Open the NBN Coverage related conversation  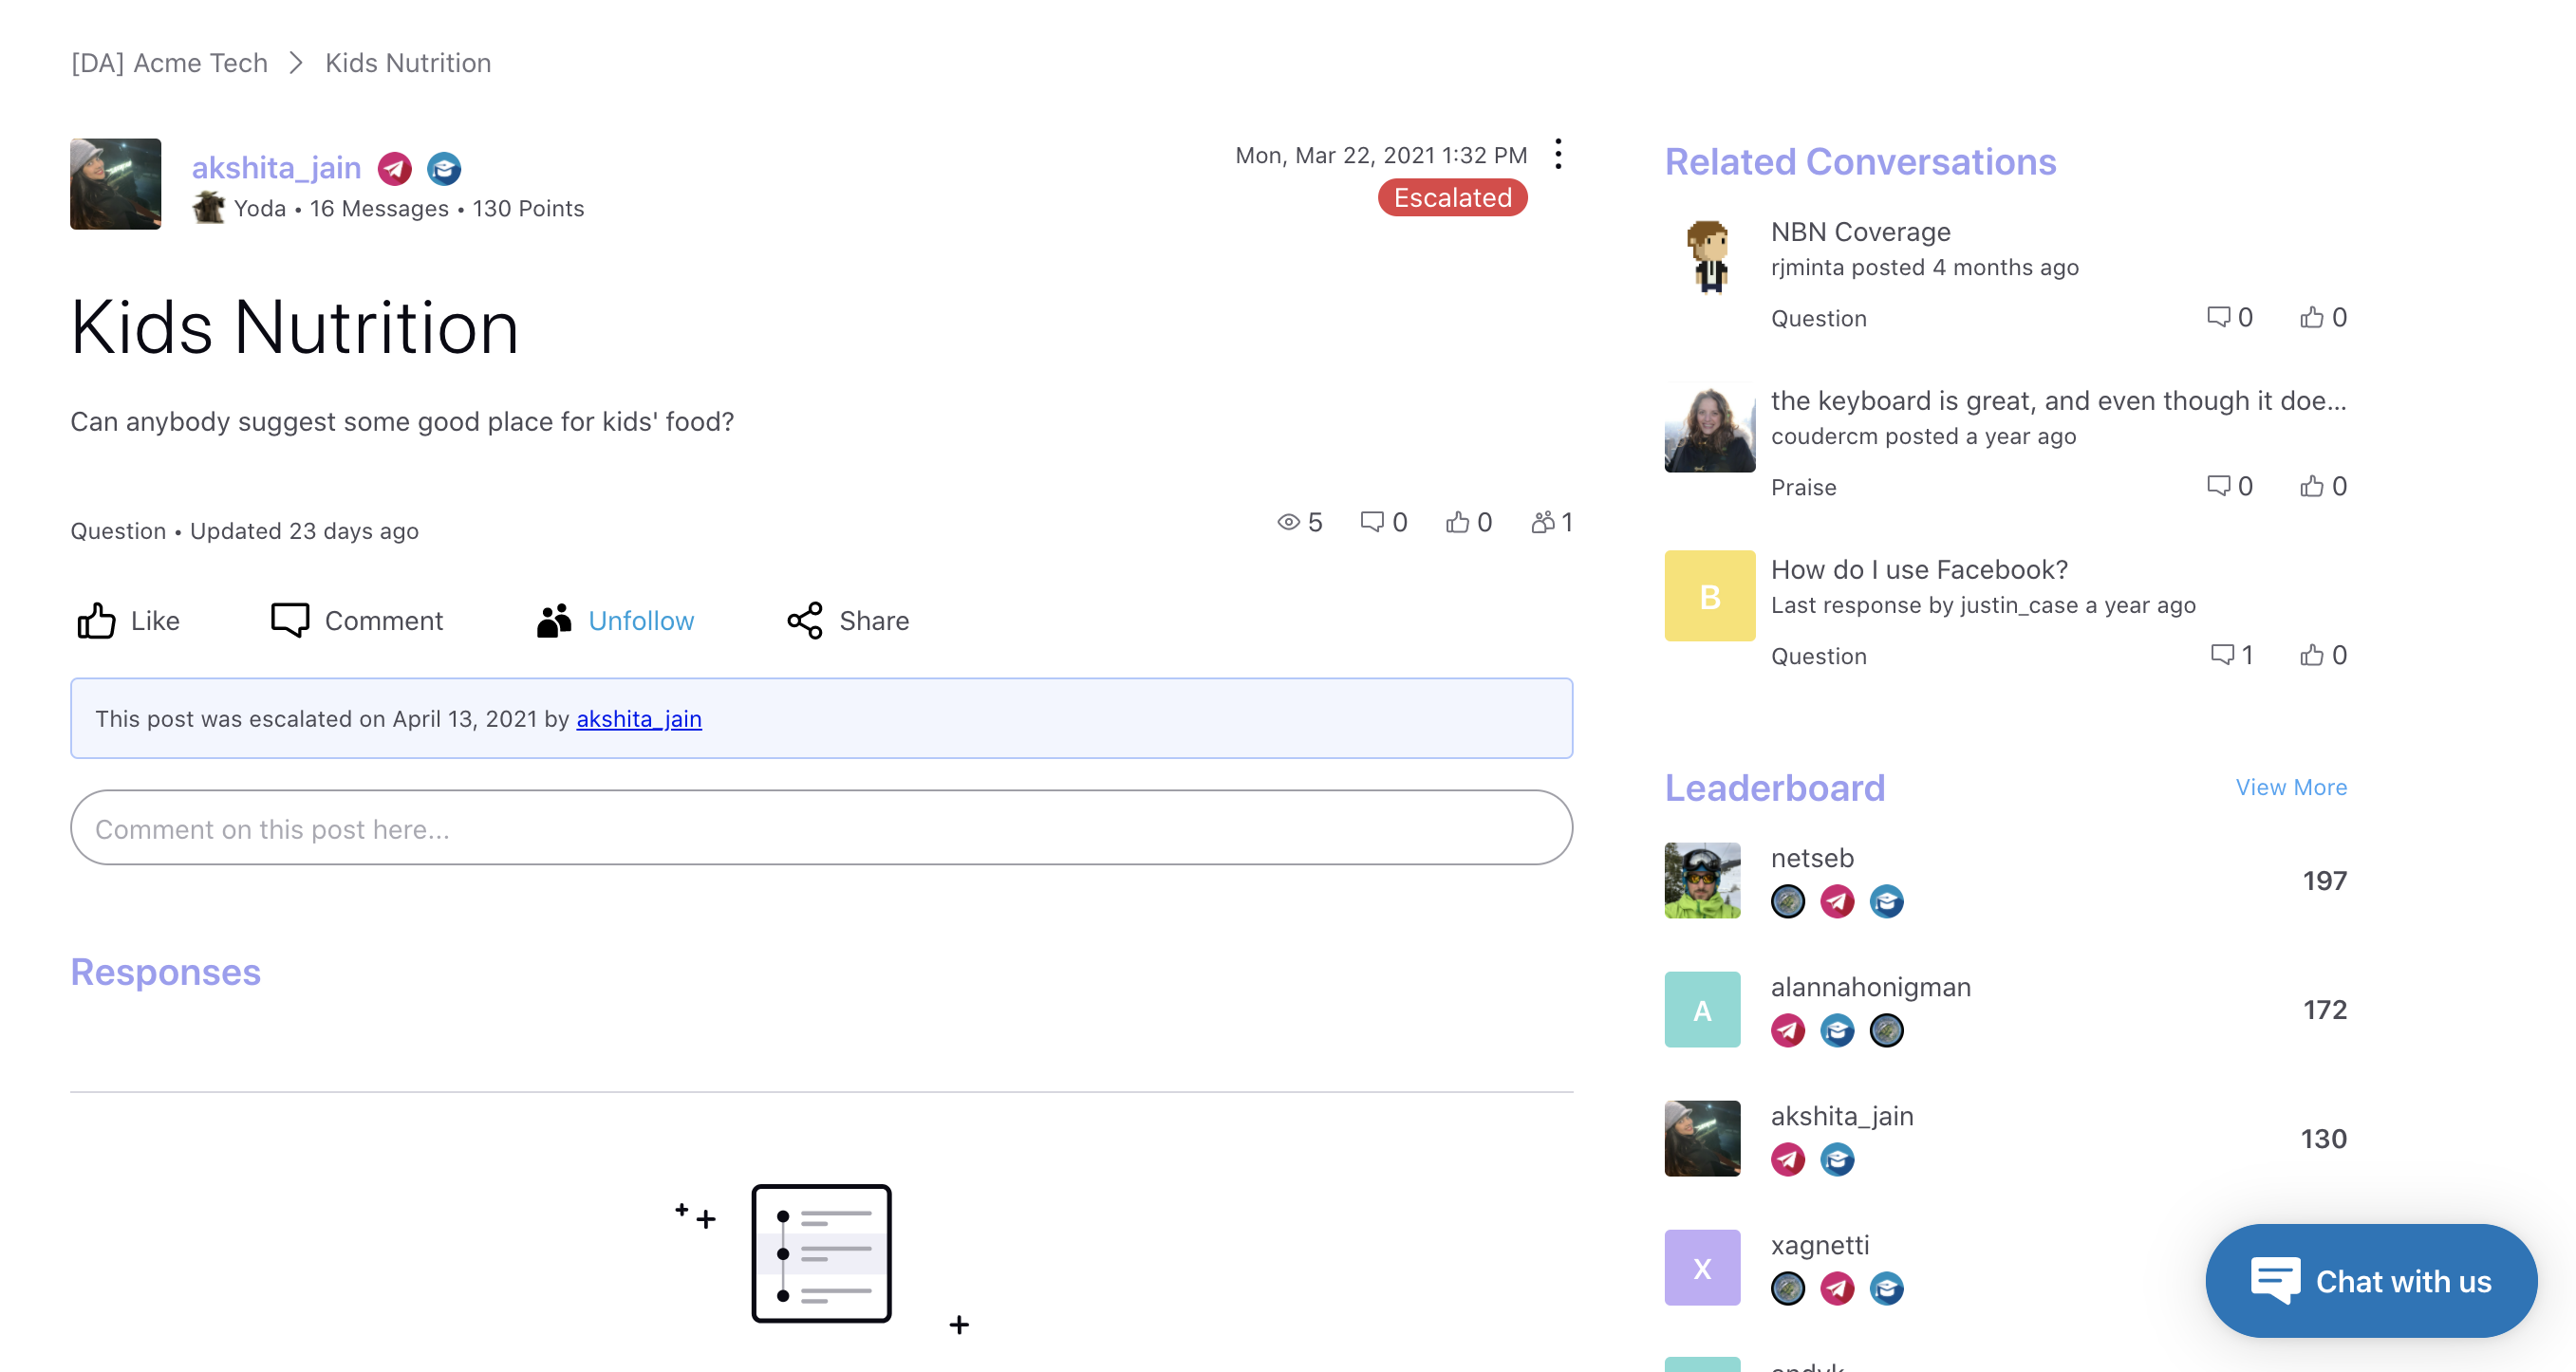[x=1860, y=230]
